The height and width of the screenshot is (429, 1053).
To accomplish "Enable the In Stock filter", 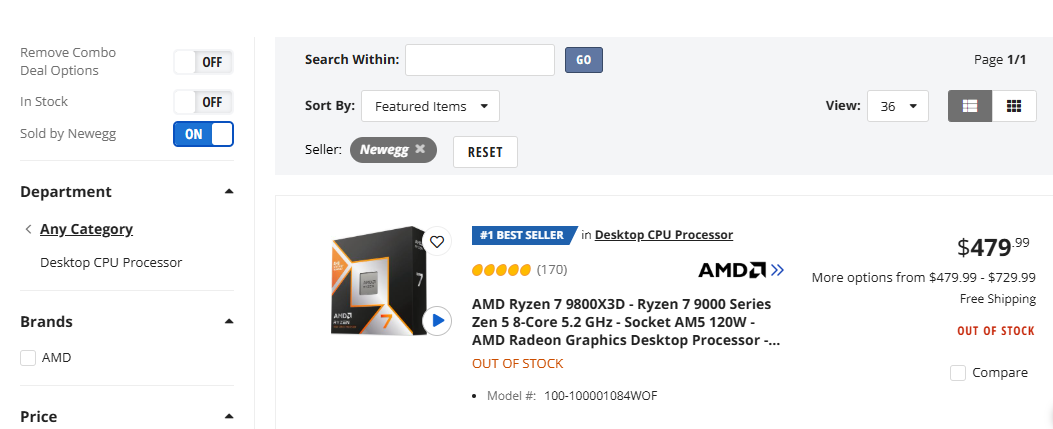I will pyautogui.click(x=203, y=102).
